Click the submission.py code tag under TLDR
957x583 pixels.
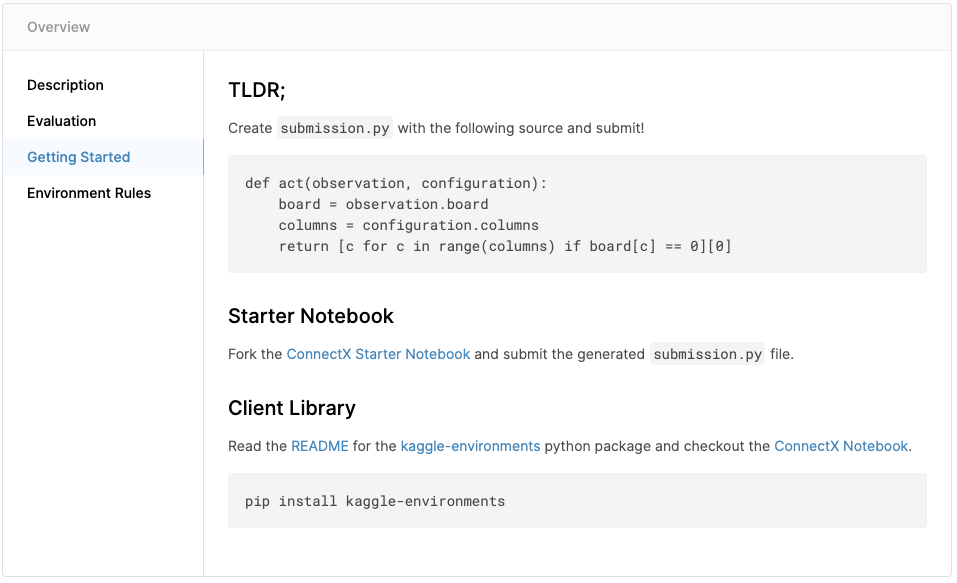(x=336, y=128)
